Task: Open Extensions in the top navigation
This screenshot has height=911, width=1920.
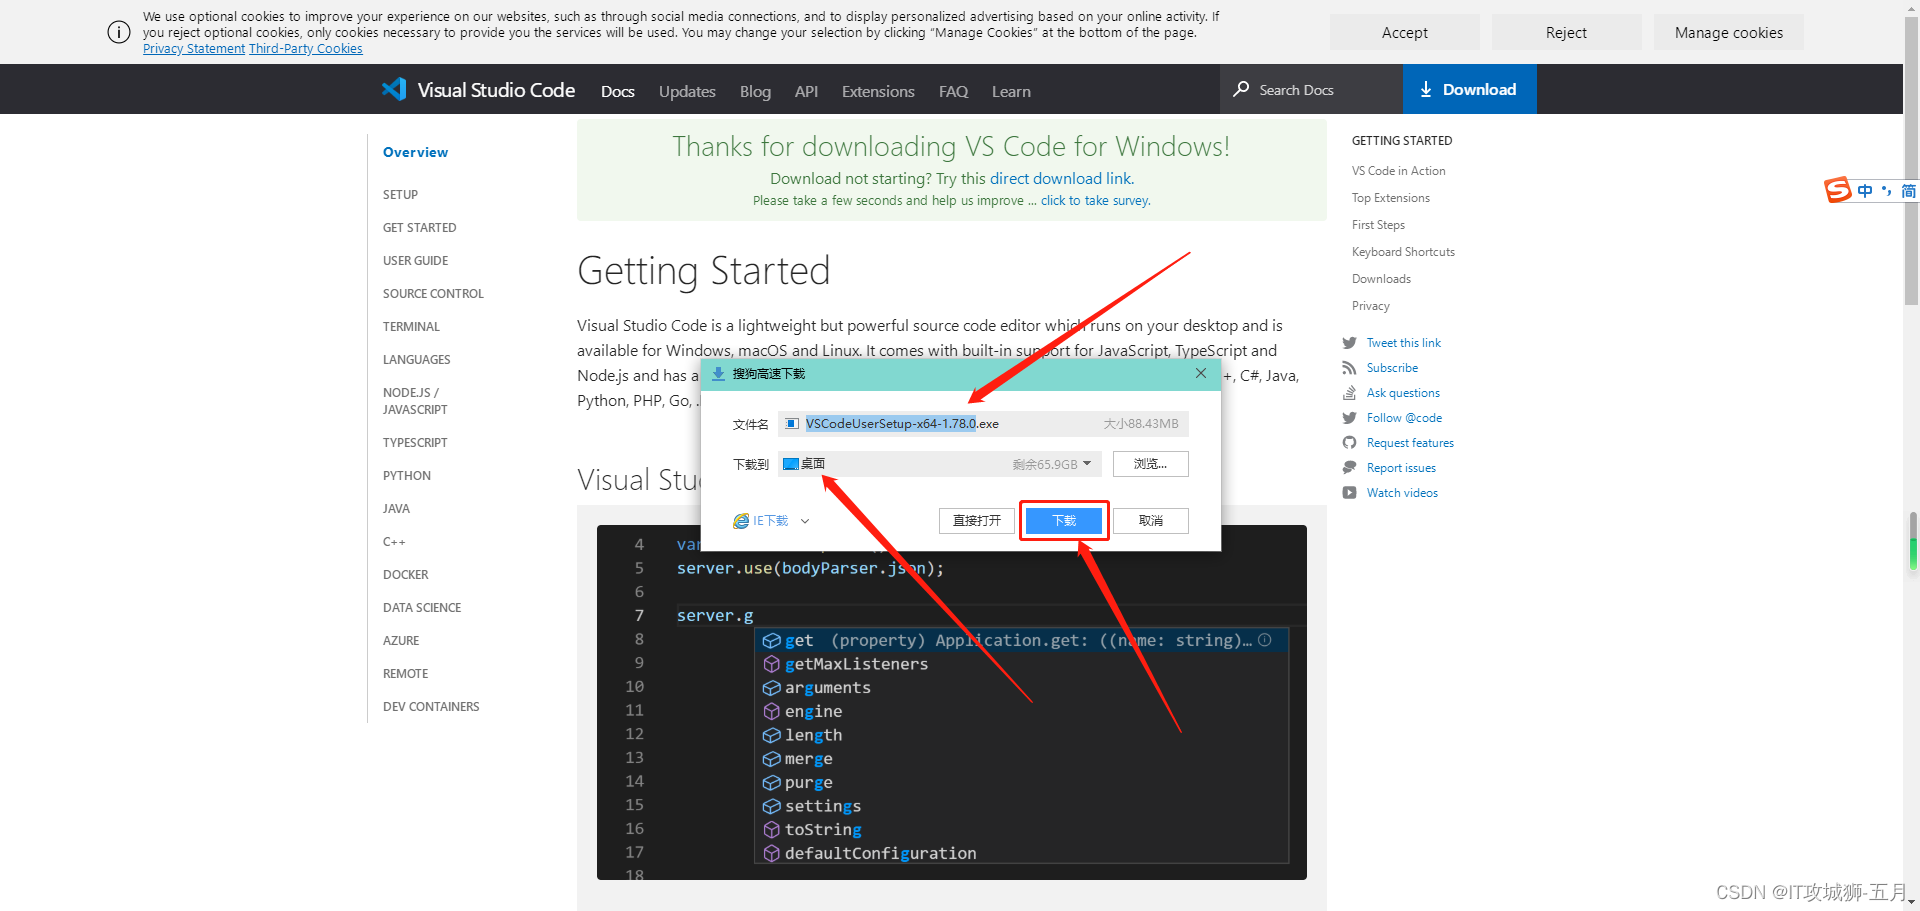Action: click(x=878, y=91)
